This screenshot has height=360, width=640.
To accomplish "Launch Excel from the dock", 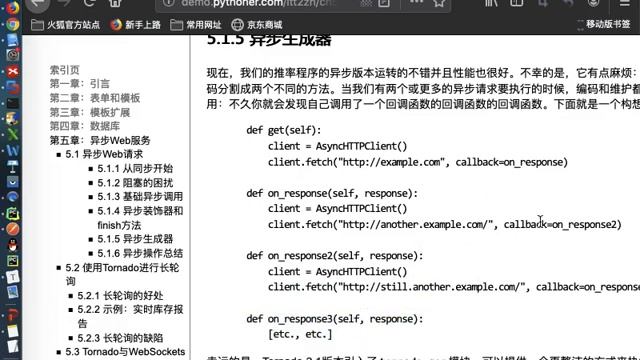I will coord(13,134).
